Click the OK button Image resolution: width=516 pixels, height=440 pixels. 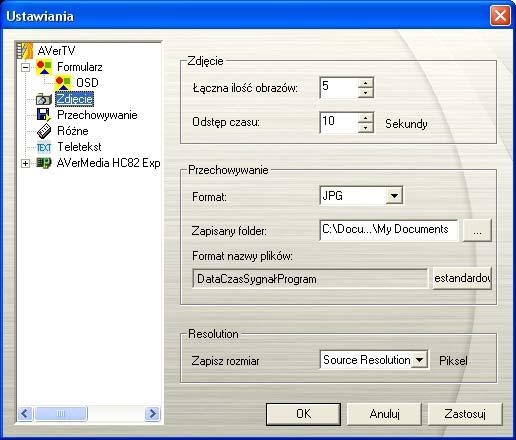[x=303, y=414]
